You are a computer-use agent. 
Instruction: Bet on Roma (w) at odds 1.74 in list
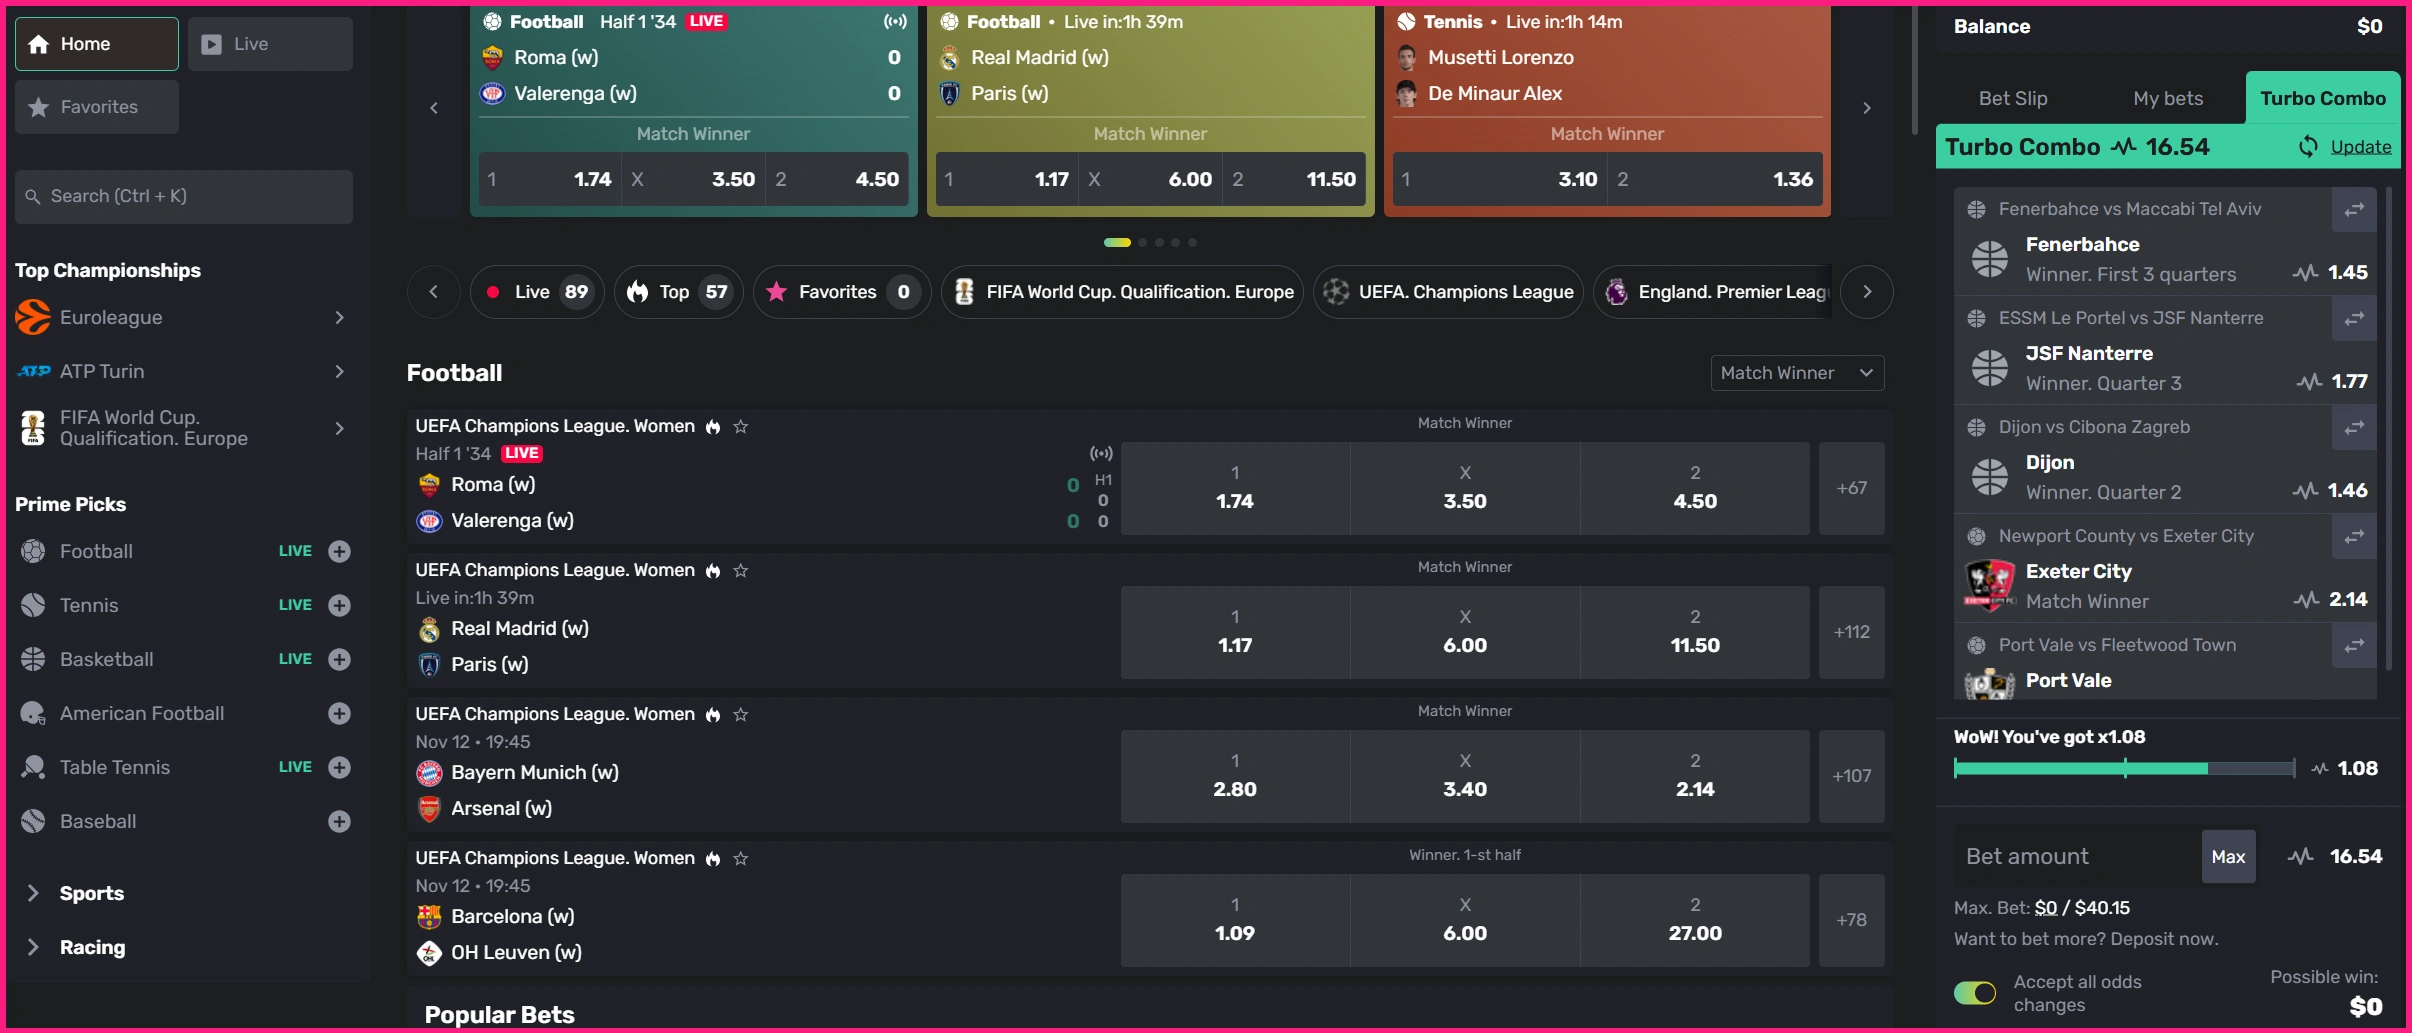(1235, 488)
